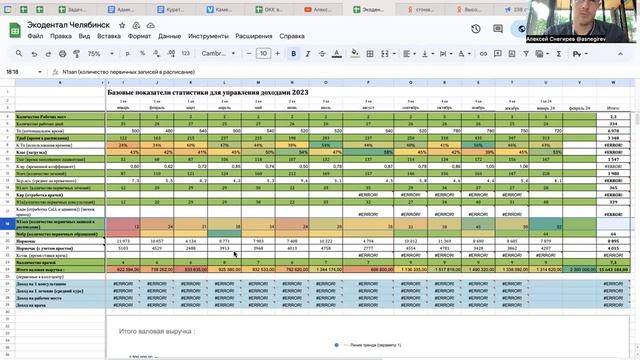640x360 pixels.
Task: Open the horizontal align dropdown
Action: tap(409, 53)
